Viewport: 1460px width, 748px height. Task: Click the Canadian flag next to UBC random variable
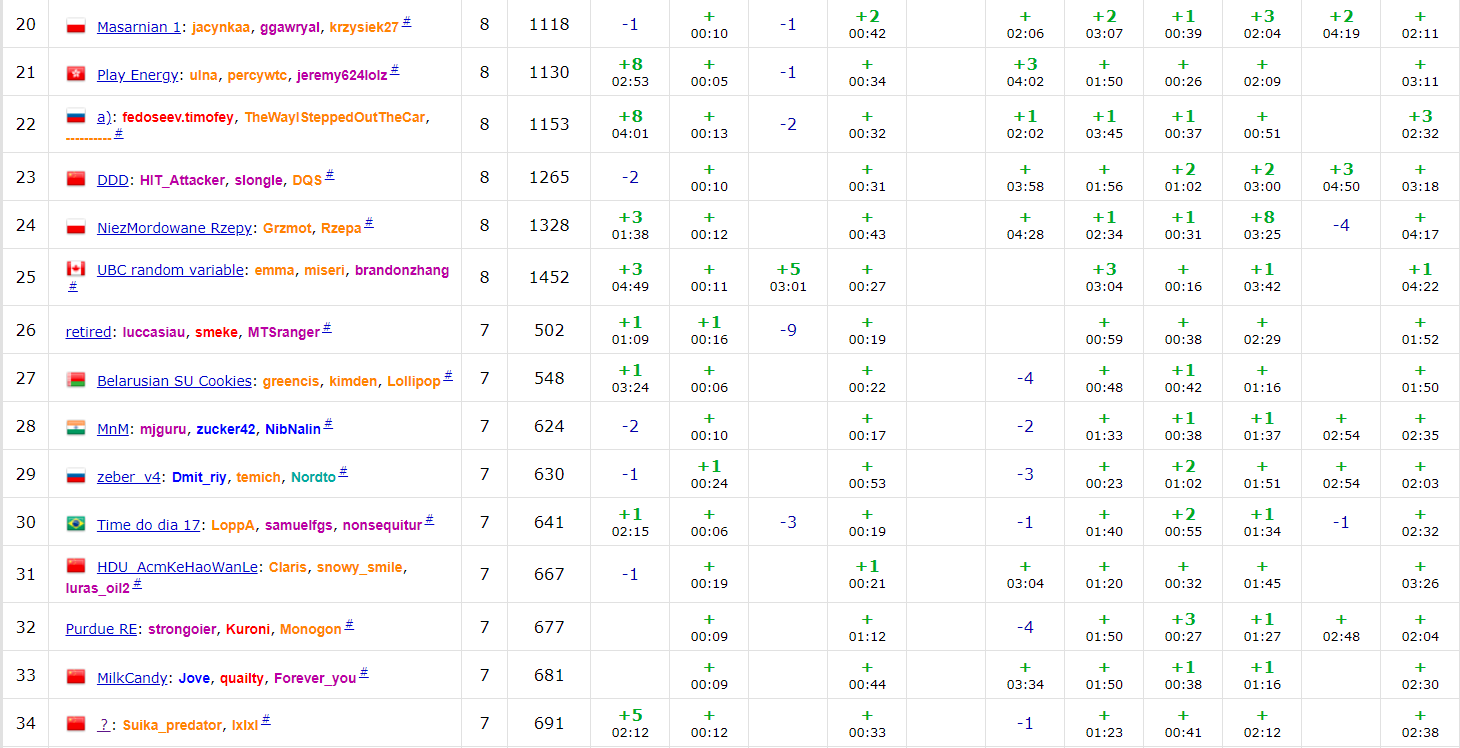pos(76,269)
